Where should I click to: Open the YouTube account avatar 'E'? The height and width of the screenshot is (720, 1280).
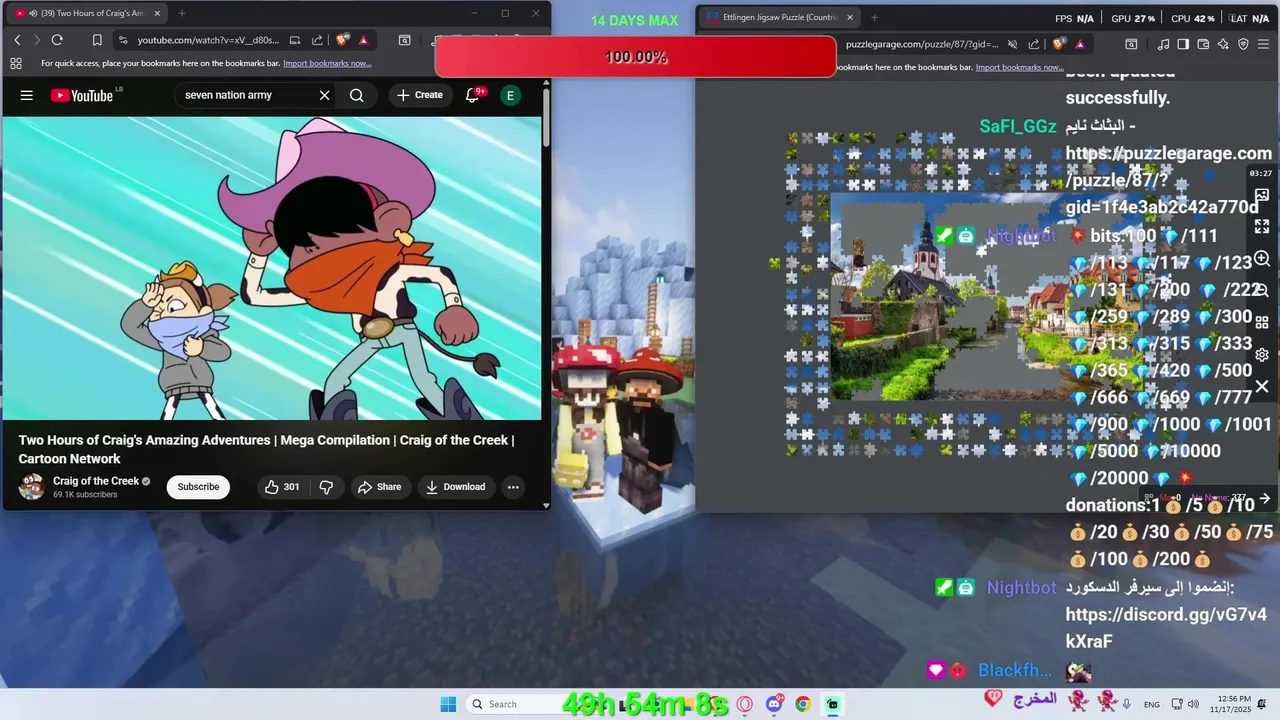[x=510, y=95]
